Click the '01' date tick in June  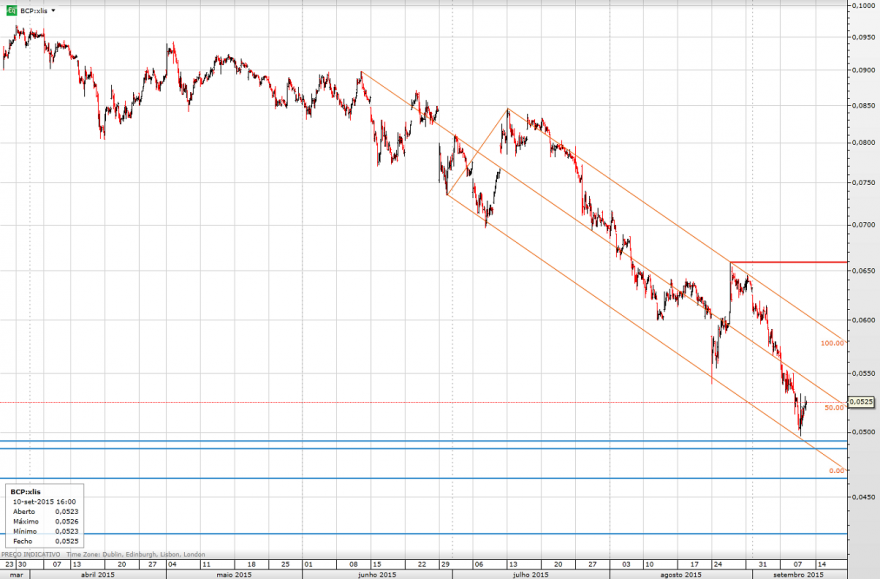[x=308, y=564]
